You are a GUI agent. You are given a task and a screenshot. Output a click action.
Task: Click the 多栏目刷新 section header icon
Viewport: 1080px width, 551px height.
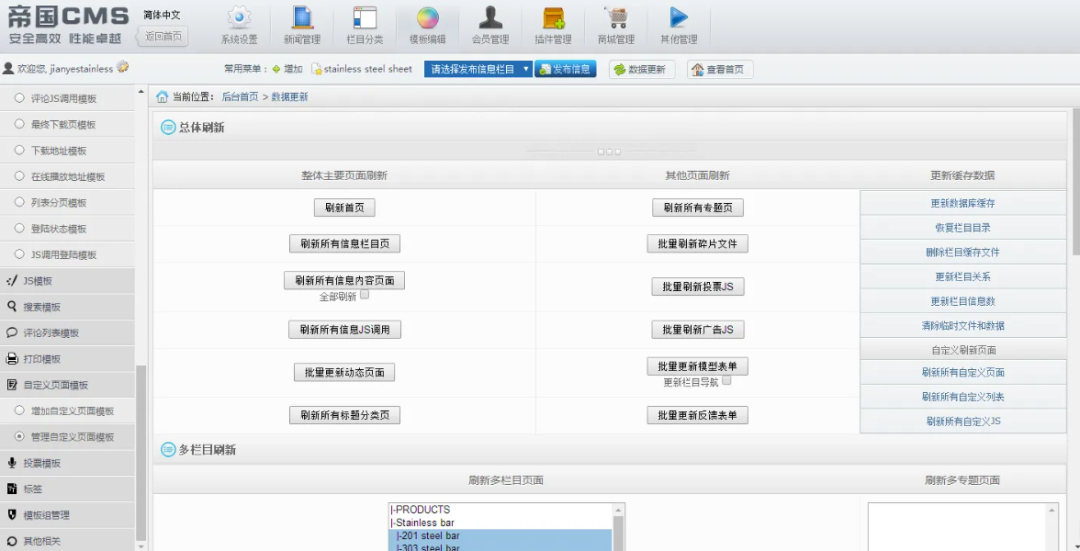[168, 450]
